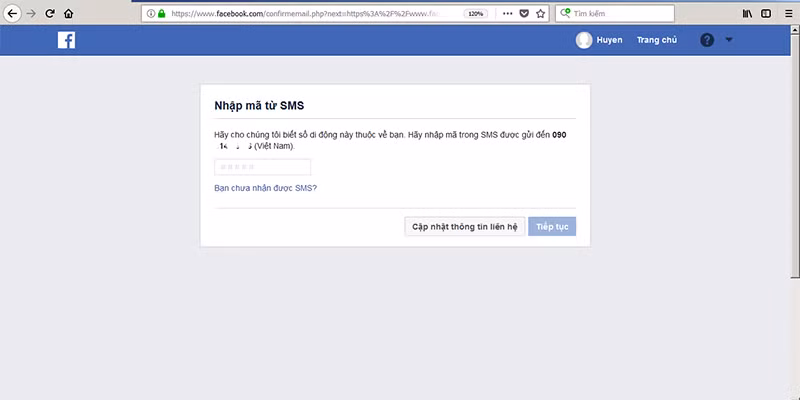Click the Nhập mã từ SMS heading
This screenshot has height=400, width=800.
pos(259,106)
